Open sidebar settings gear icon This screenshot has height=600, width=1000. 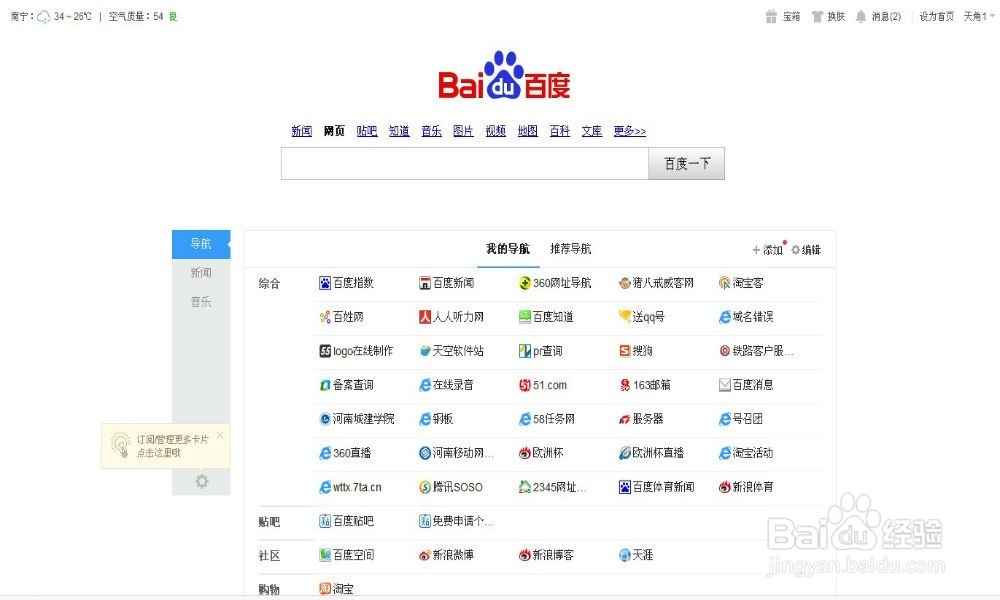[202, 481]
